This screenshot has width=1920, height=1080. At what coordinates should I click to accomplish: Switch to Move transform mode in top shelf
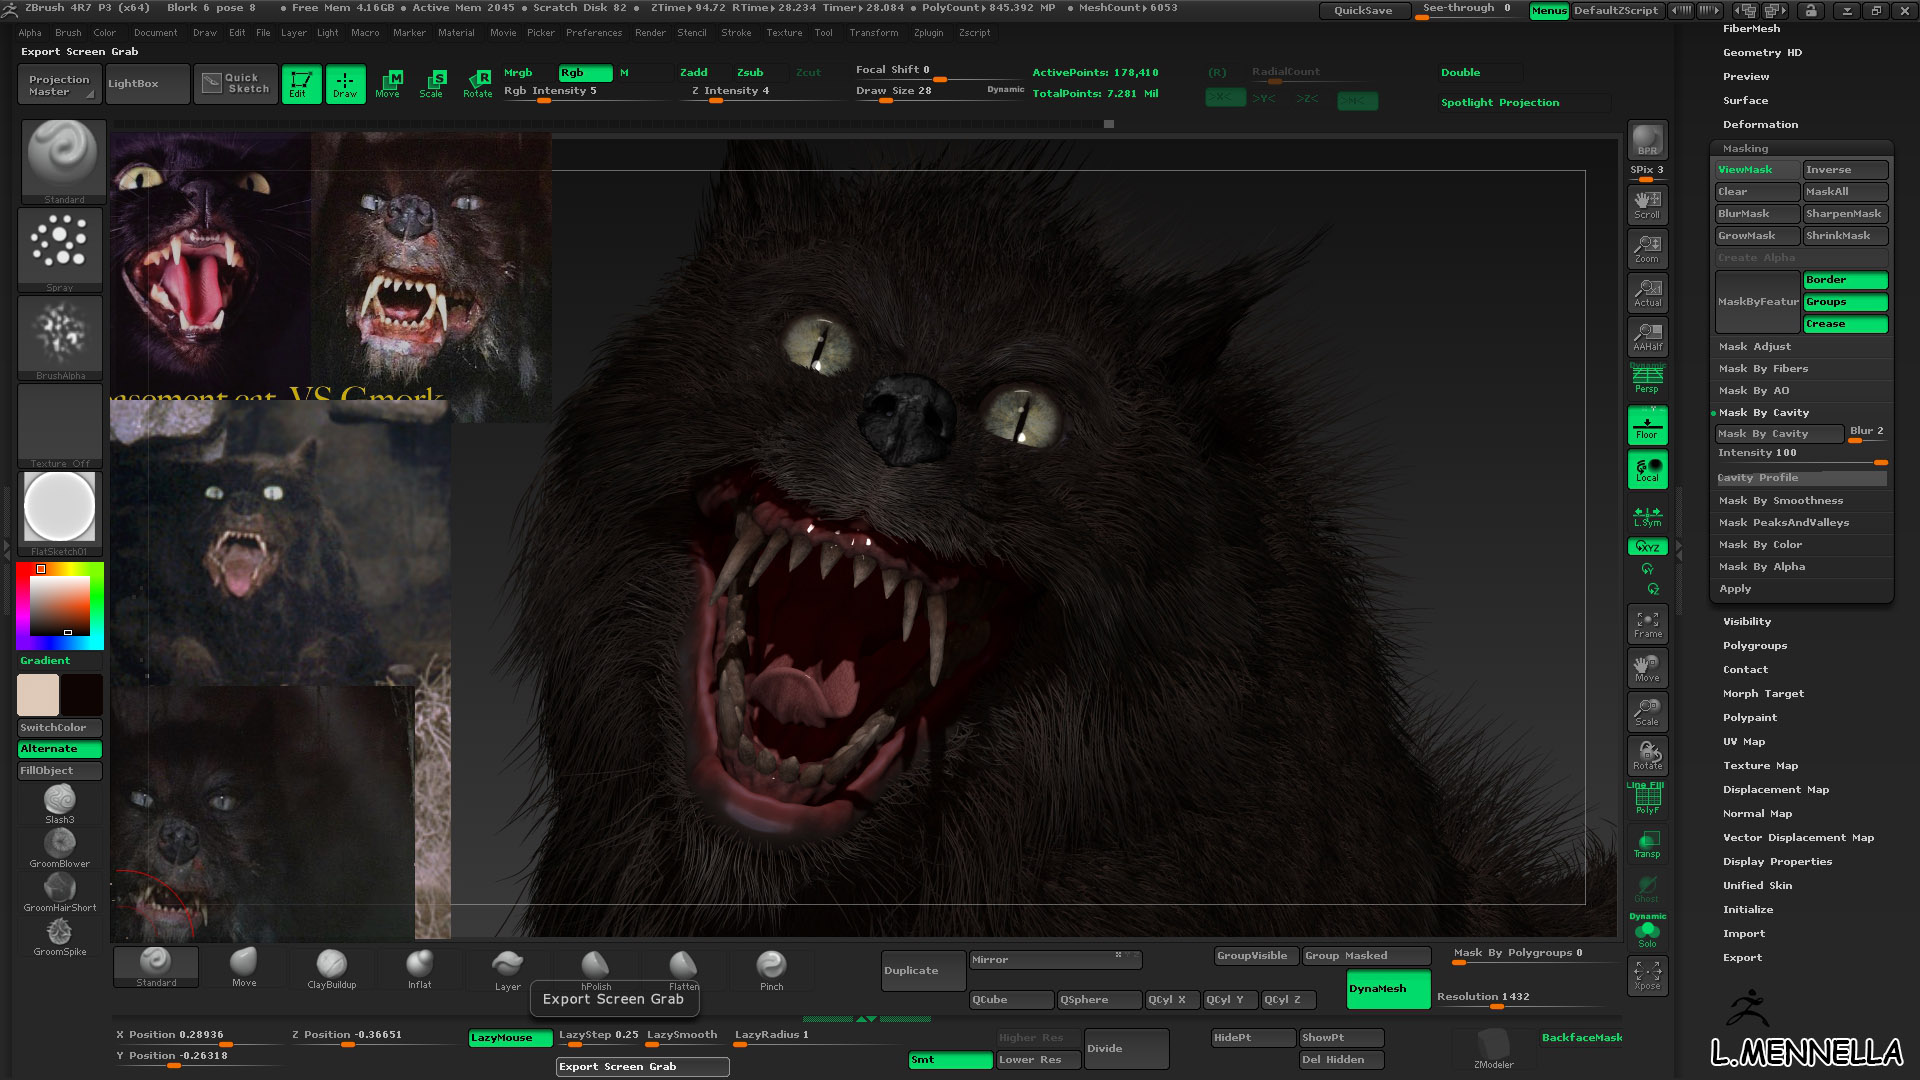tap(388, 84)
